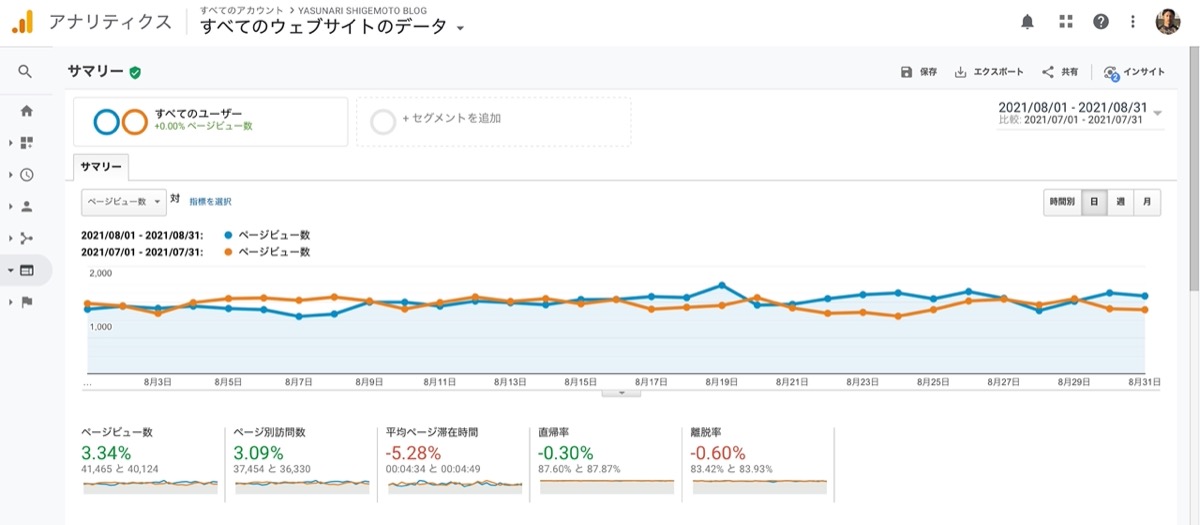The image size is (1200, 525).
Task: Open Customization dashboards sidebar icon
Action: pos(27,143)
